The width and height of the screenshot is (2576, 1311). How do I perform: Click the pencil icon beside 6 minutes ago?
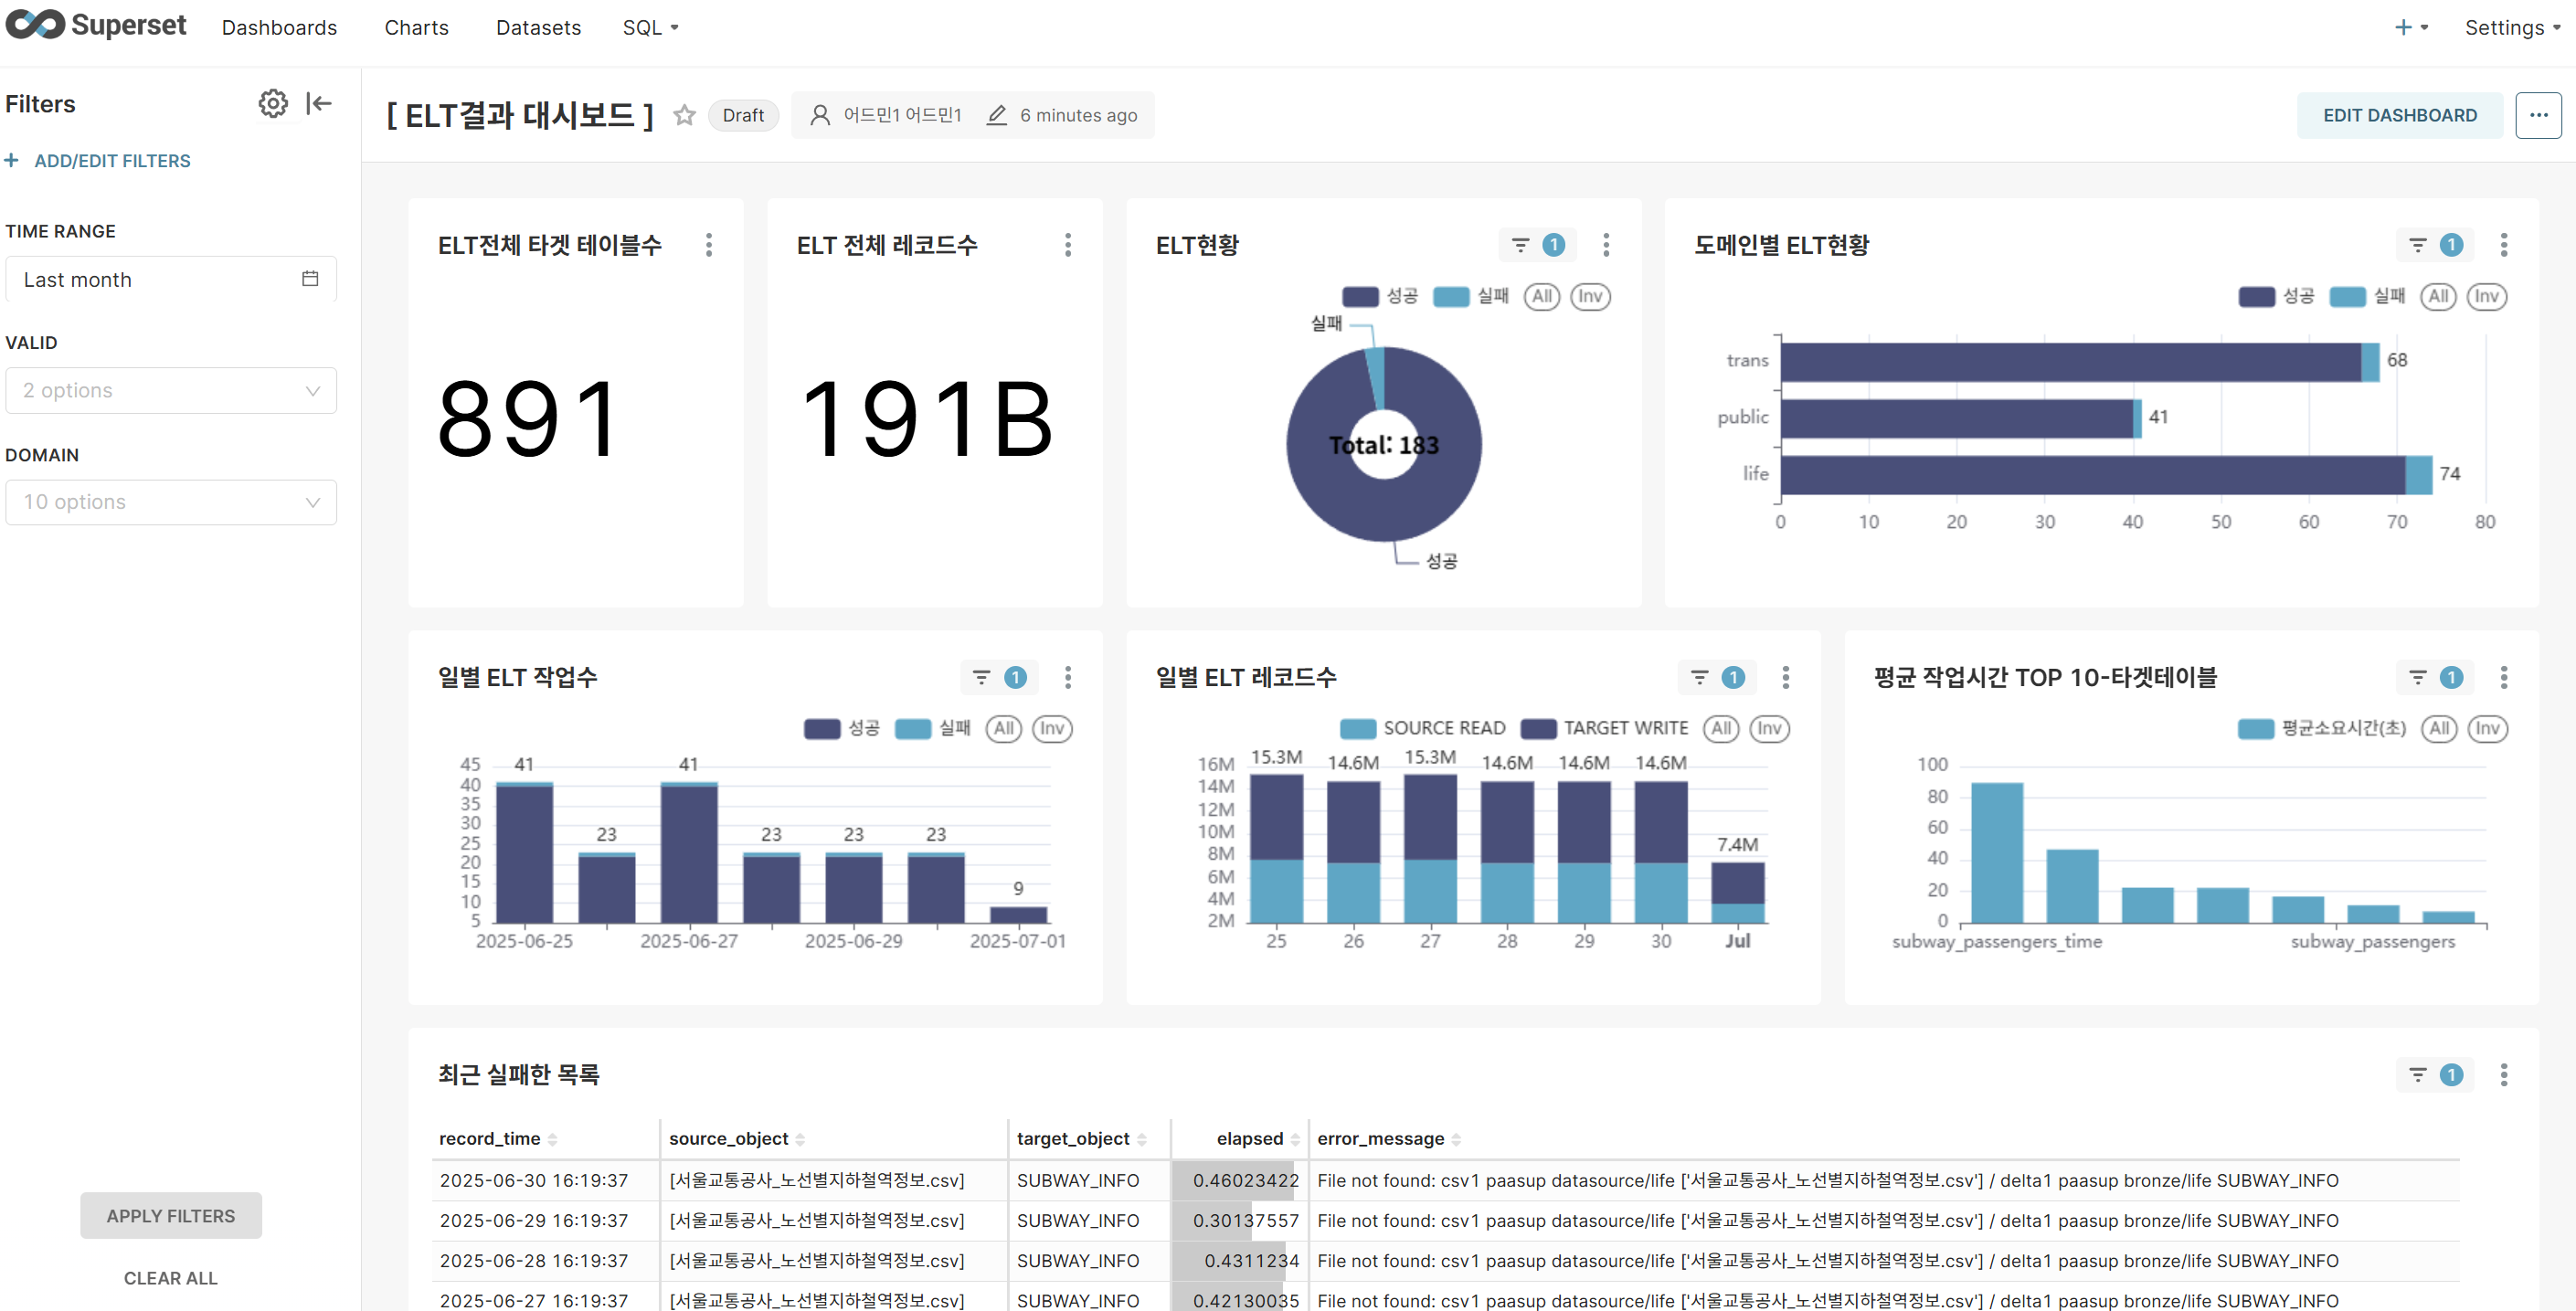pos(996,115)
